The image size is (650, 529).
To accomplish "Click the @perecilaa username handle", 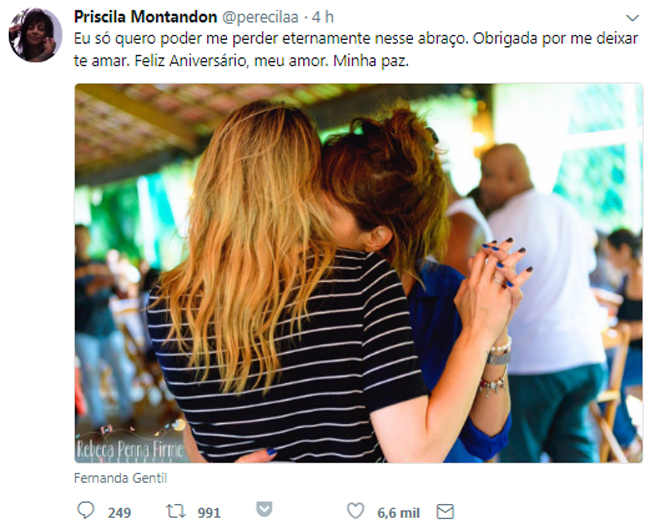I will 260,17.
